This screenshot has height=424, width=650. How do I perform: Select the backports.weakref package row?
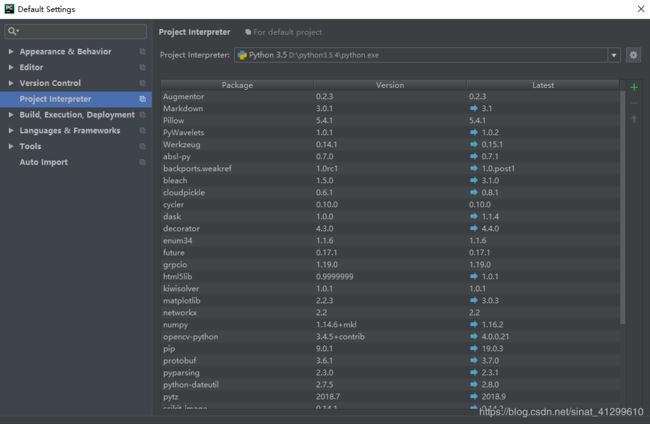coord(390,168)
